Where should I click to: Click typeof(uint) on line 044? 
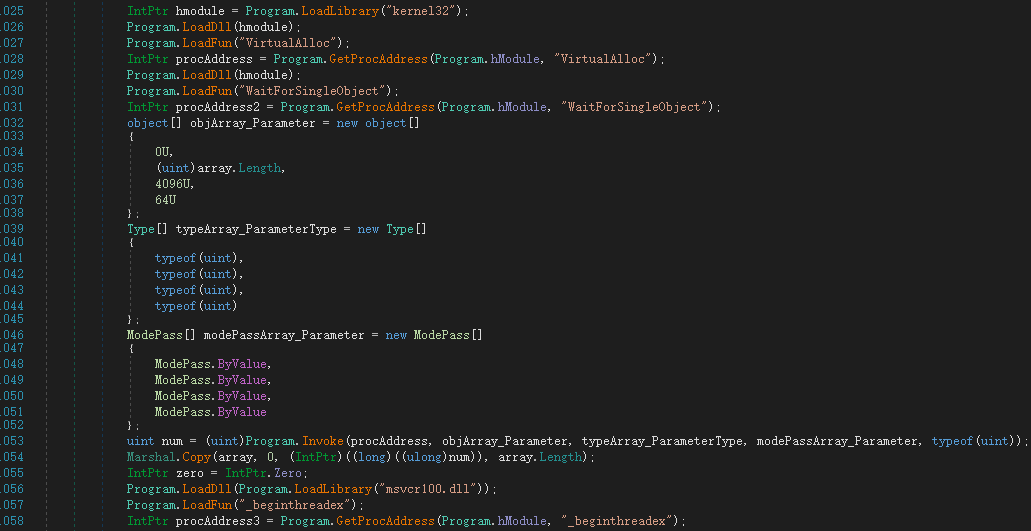pos(196,306)
